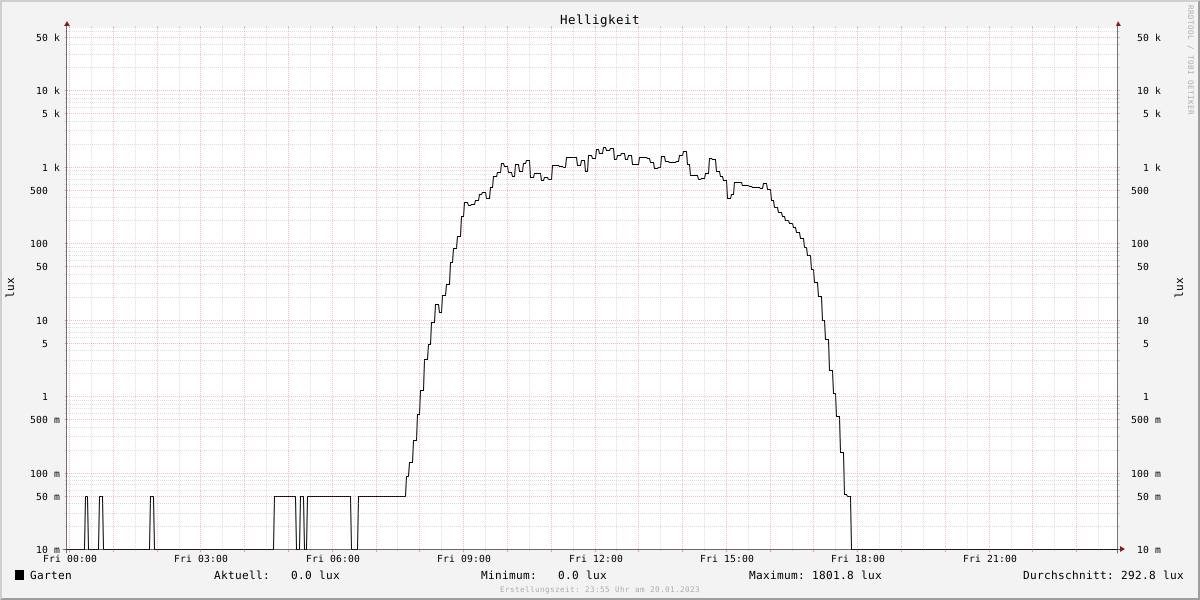Select the "10 k" label on the right axis
1200x600 pixels.
1149,91
